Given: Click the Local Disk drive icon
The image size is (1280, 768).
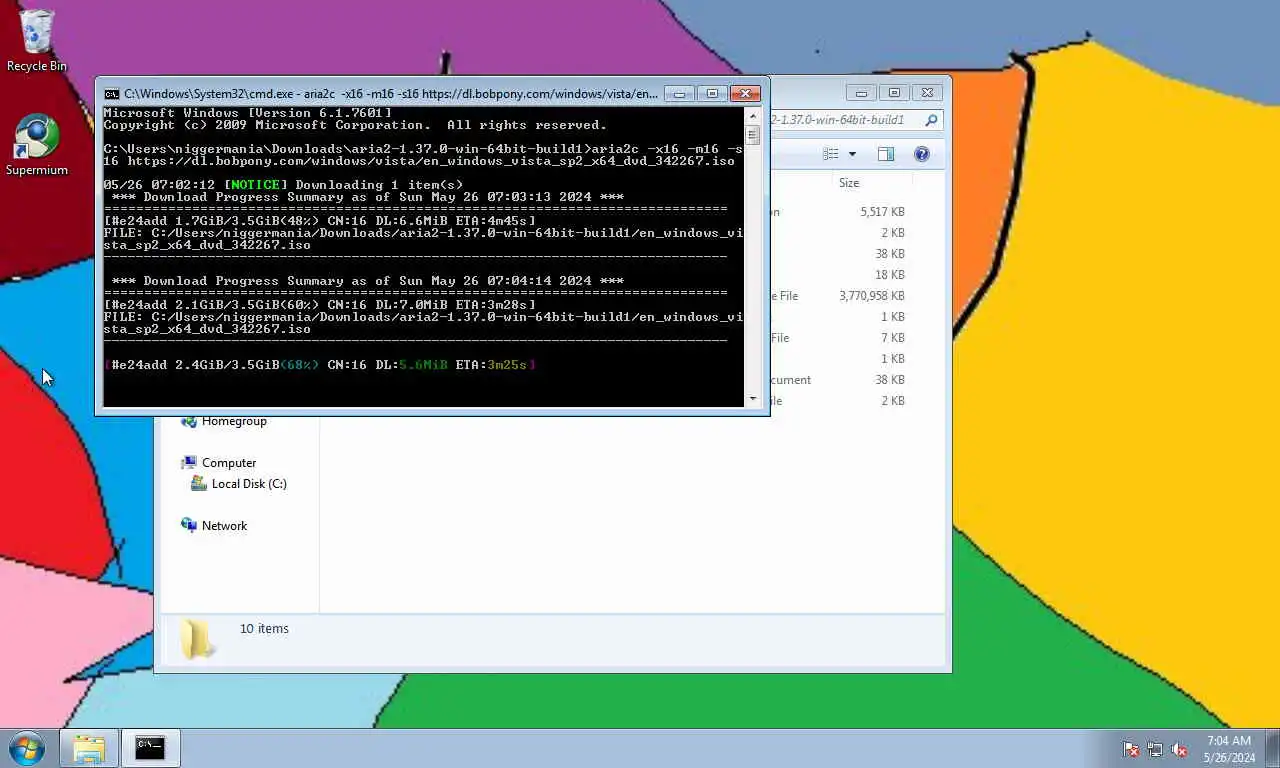Looking at the screenshot, I should pos(198,484).
